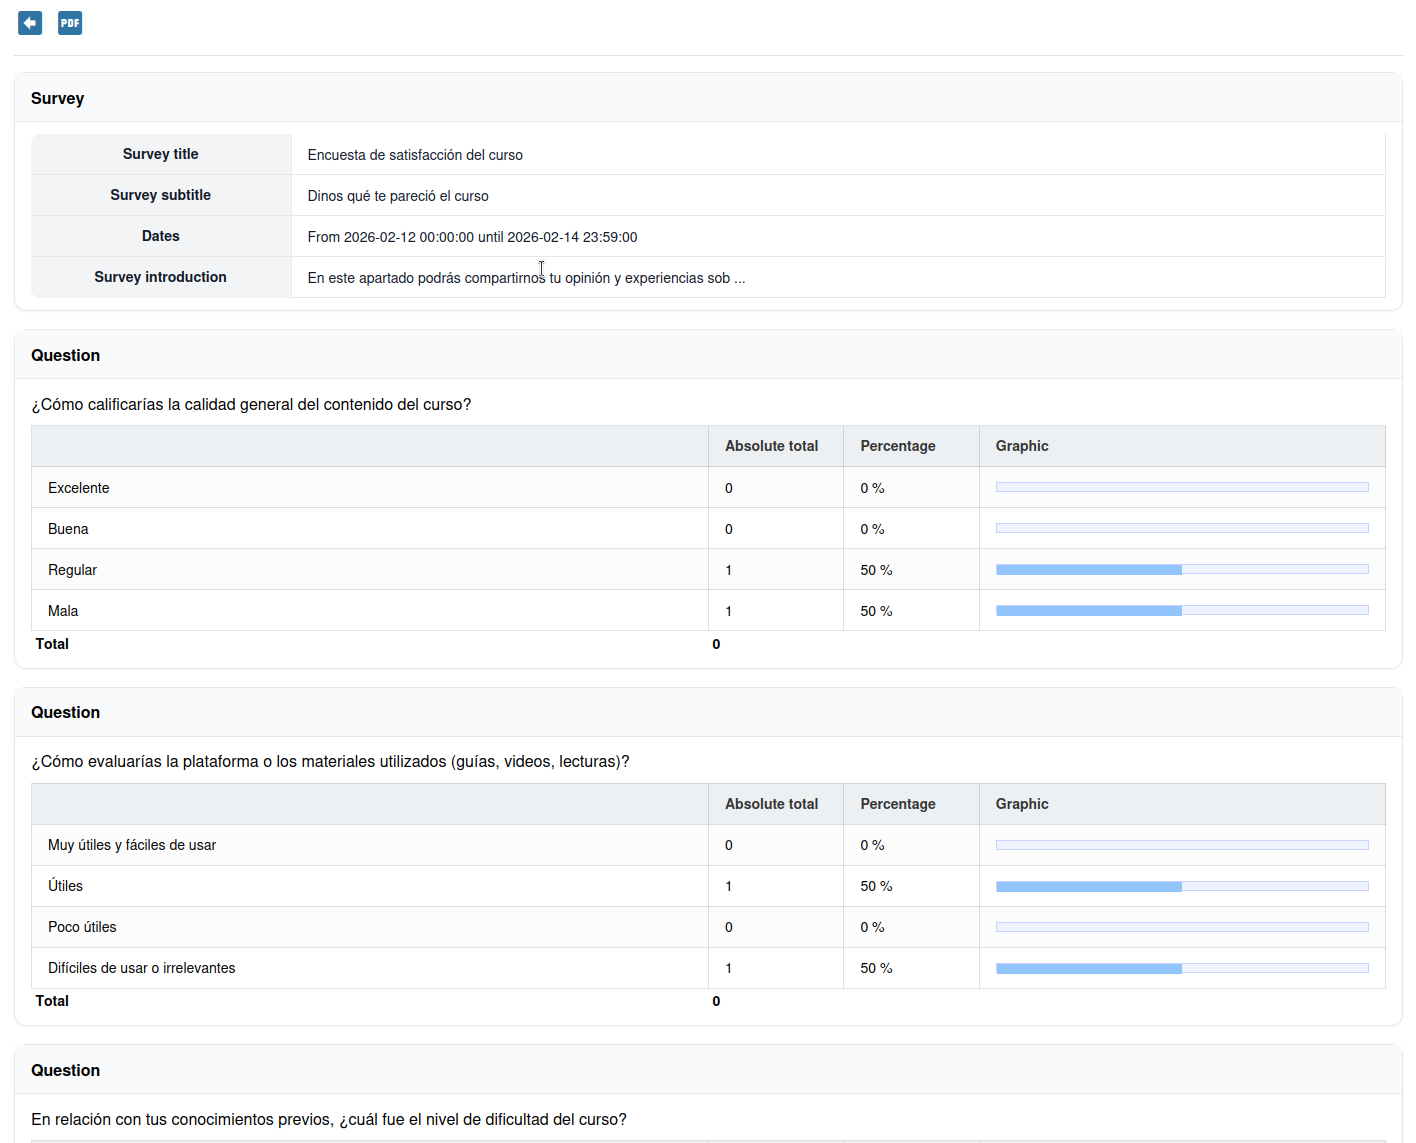Click the 'Buena' answer row label
Viewport: 1416px width, 1143px height.
click(x=68, y=529)
